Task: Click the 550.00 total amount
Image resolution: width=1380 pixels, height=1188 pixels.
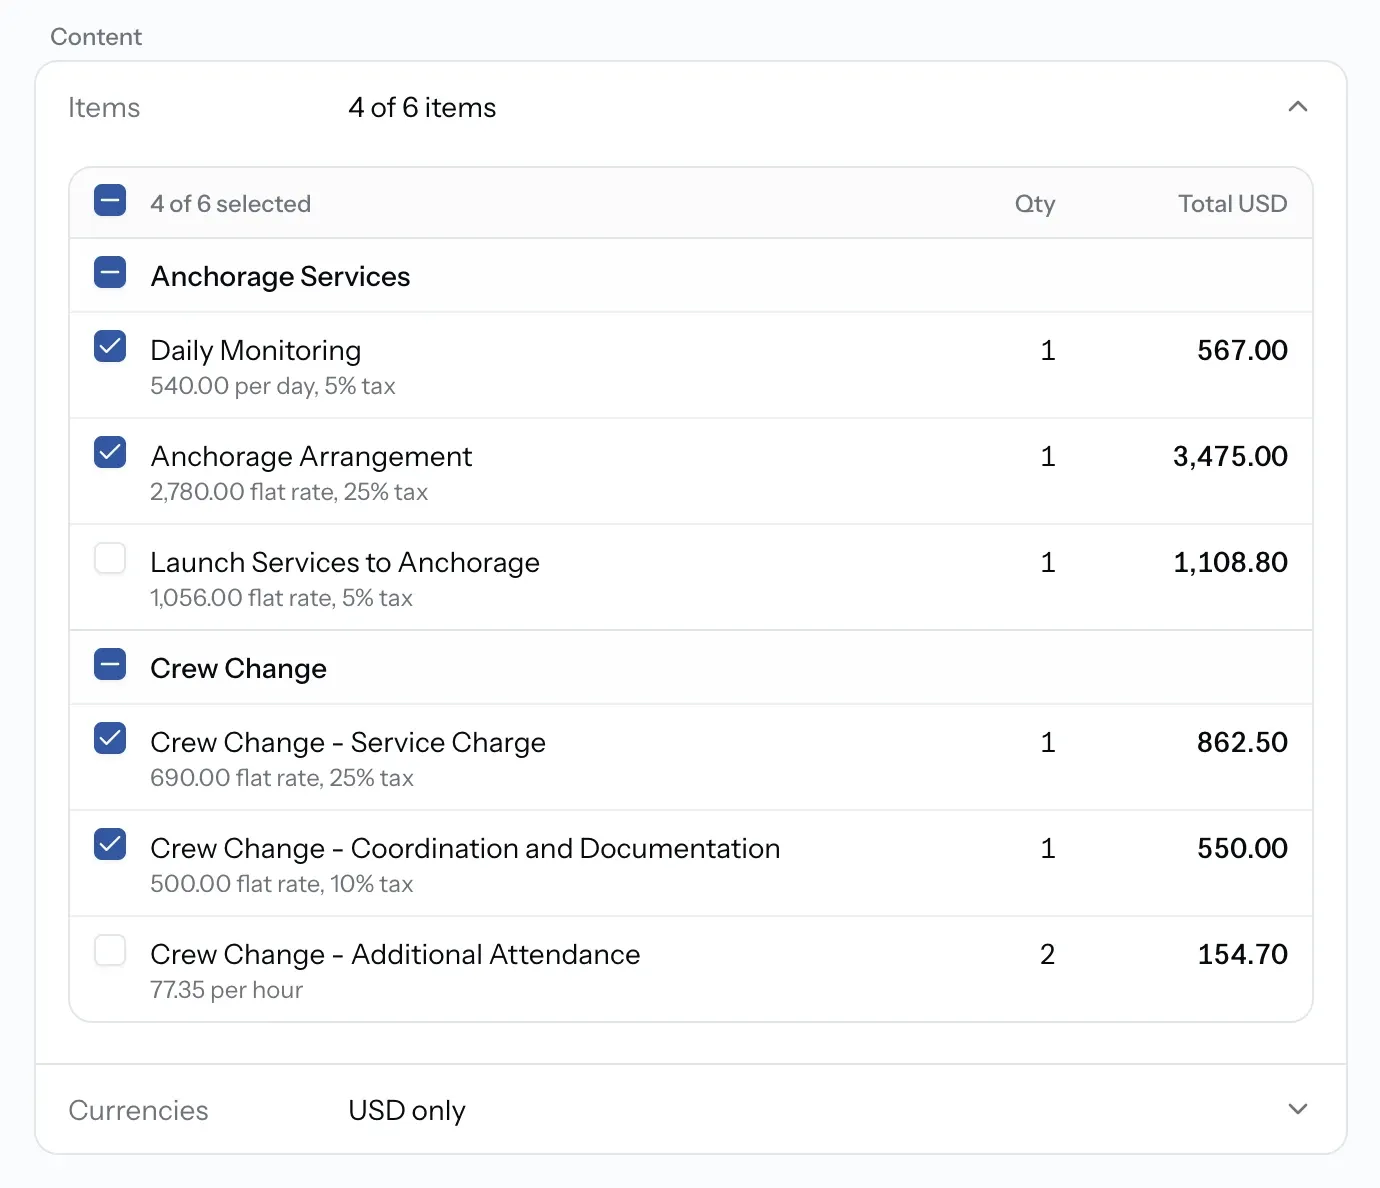Action: coord(1242,848)
